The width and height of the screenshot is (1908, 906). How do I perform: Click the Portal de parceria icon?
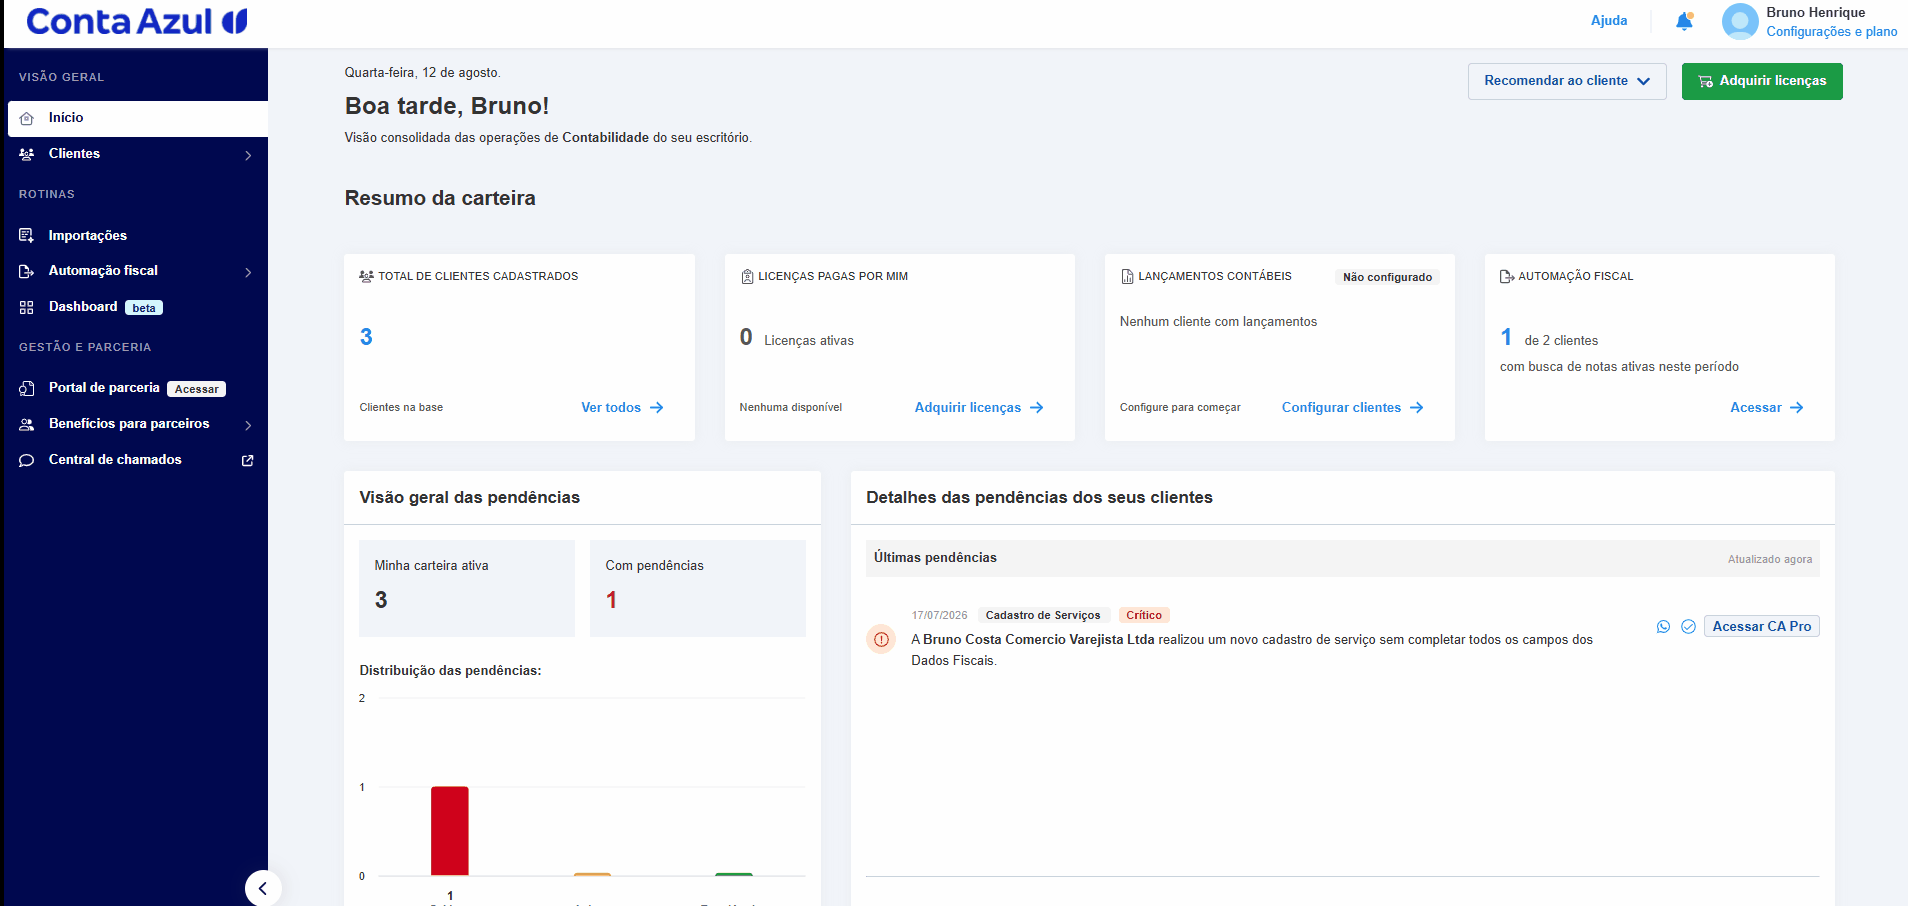point(27,388)
